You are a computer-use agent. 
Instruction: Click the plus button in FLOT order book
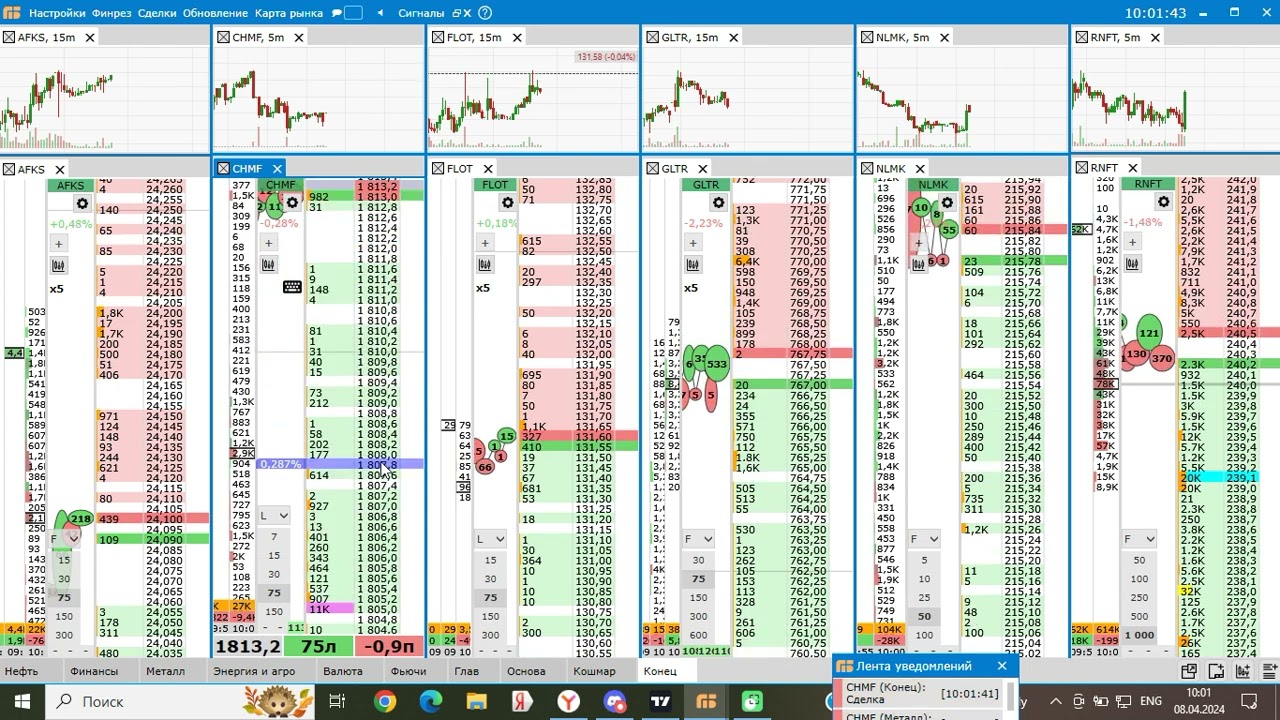point(485,243)
